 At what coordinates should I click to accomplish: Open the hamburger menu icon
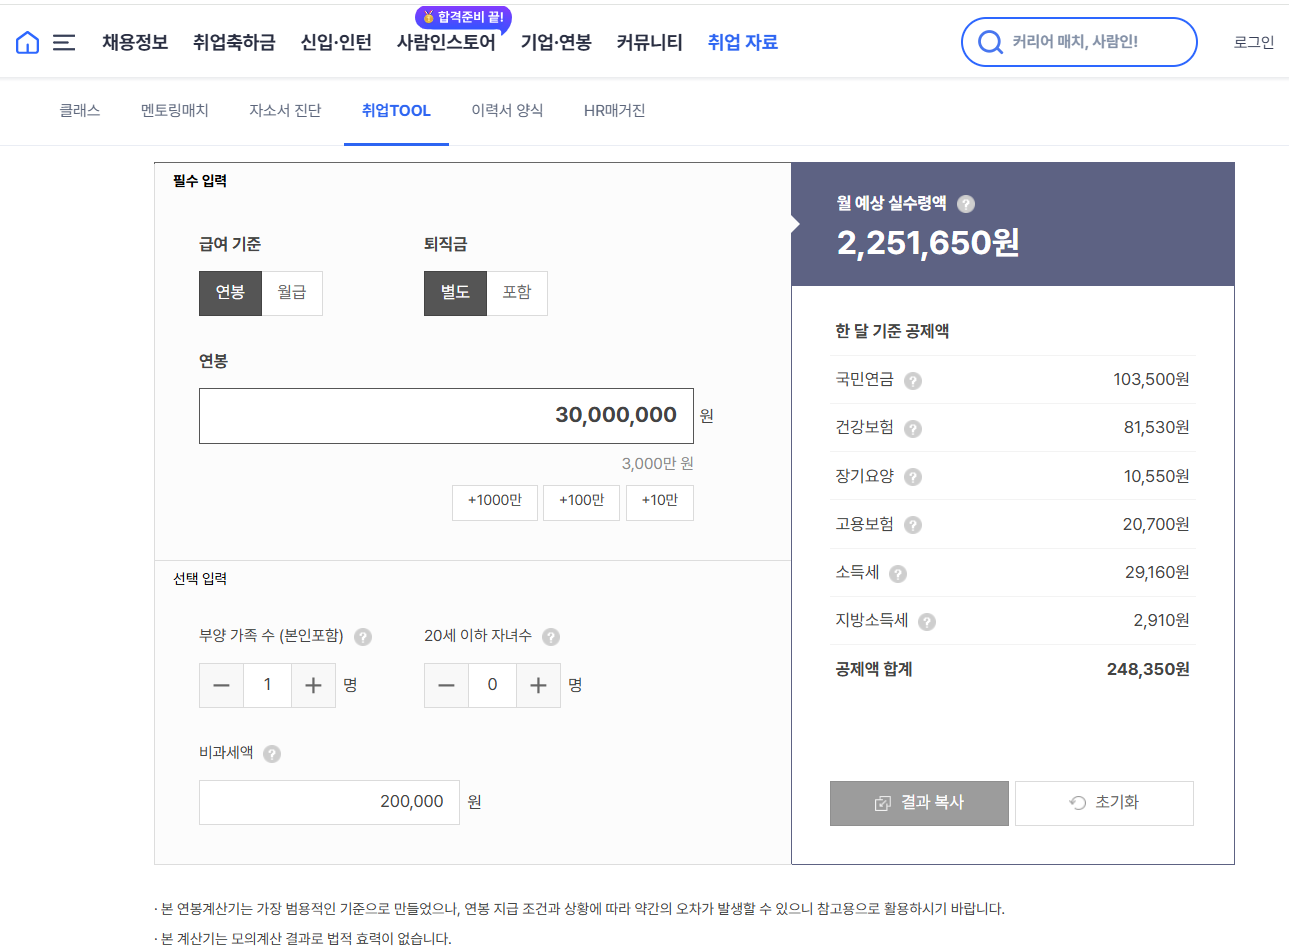click(x=64, y=42)
